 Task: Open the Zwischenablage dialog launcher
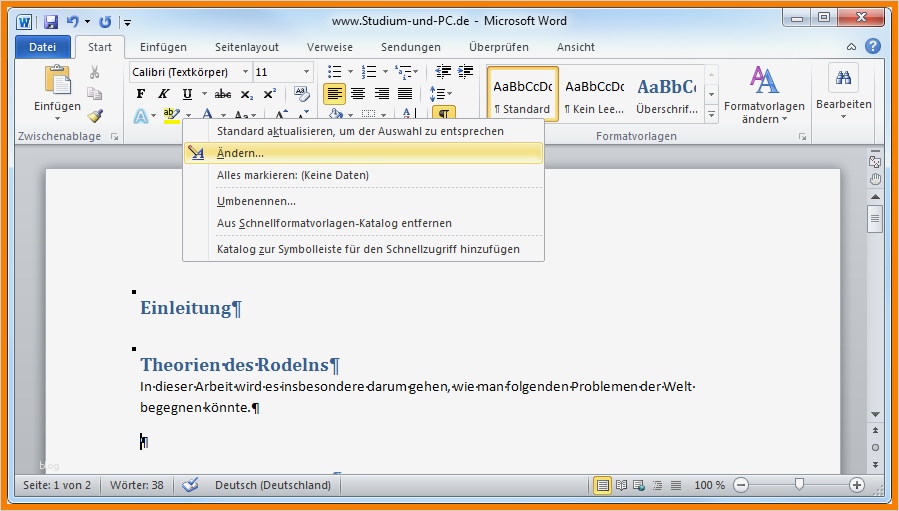pos(115,136)
